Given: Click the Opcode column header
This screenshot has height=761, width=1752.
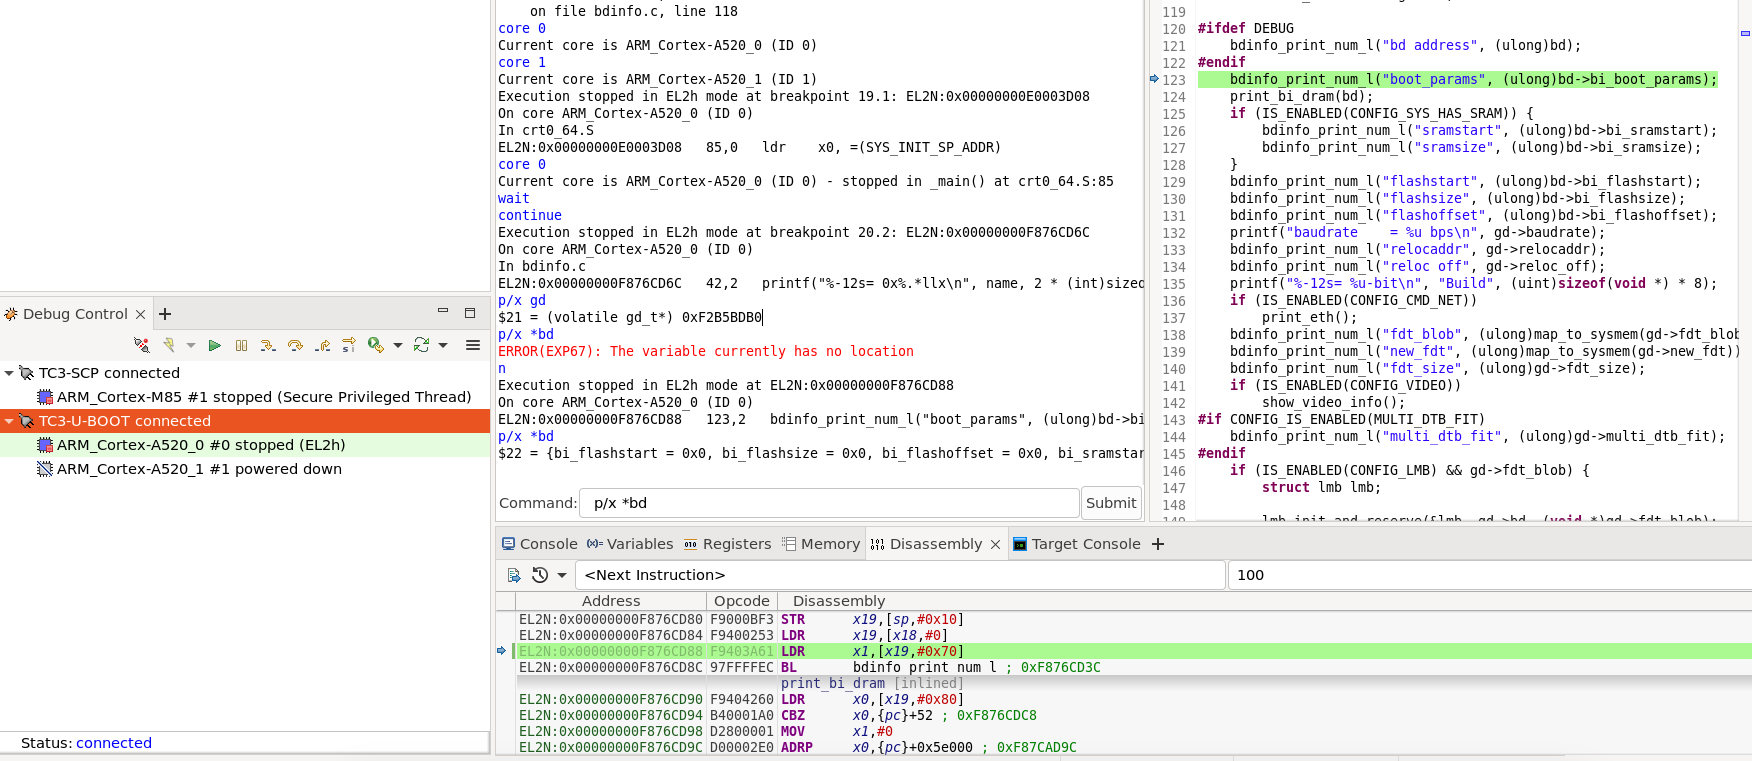Looking at the screenshot, I should tap(742, 601).
